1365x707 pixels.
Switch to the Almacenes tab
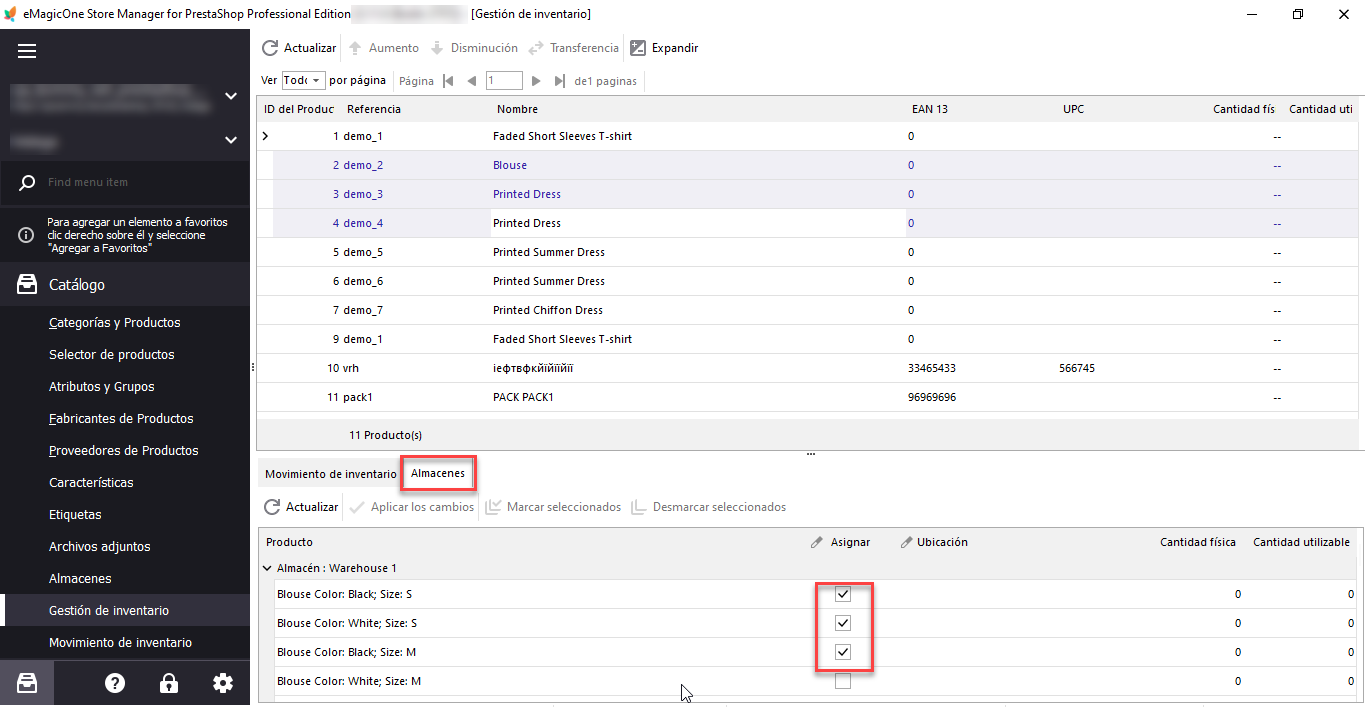point(438,473)
